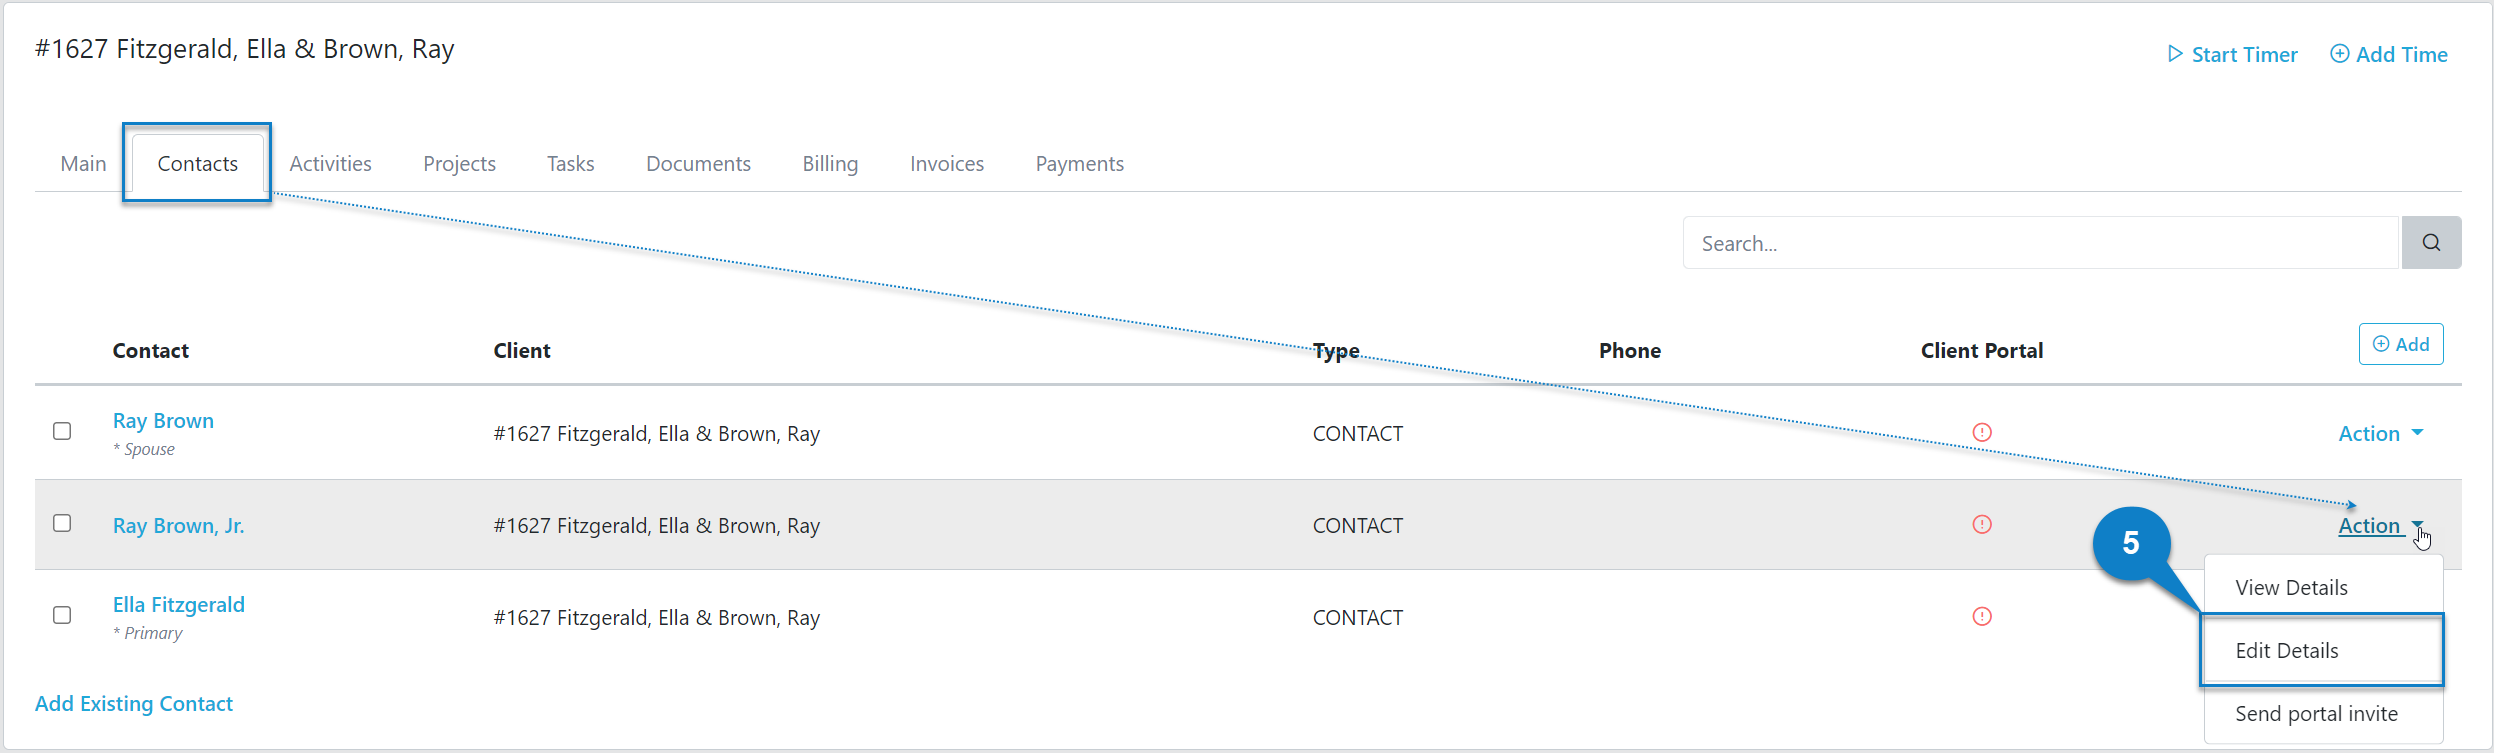Open the Invoices tab
Viewport: 2494px width, 753px height.
click(x=946, y=163)
